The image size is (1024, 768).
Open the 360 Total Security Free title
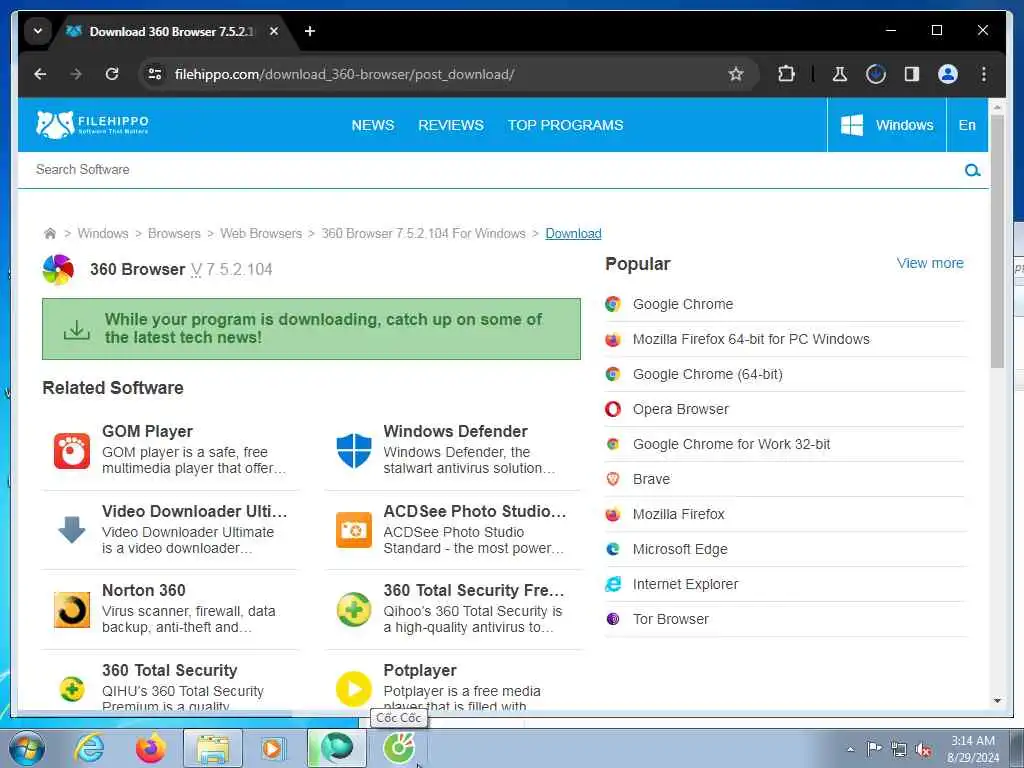[473, 590]
